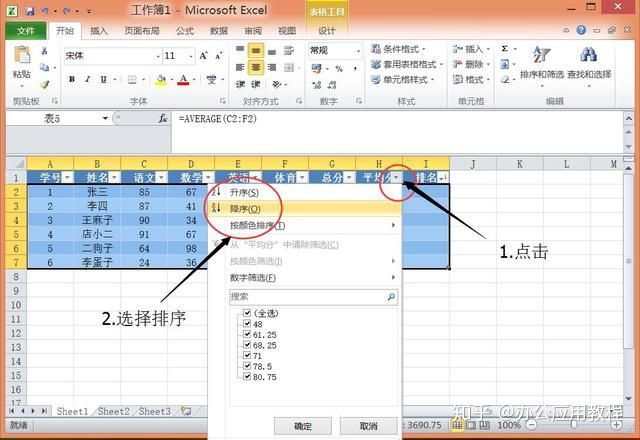This screenshot has height=440, width=640.
Task: Click the fill color bucket icon
Action: click(162, 79)
